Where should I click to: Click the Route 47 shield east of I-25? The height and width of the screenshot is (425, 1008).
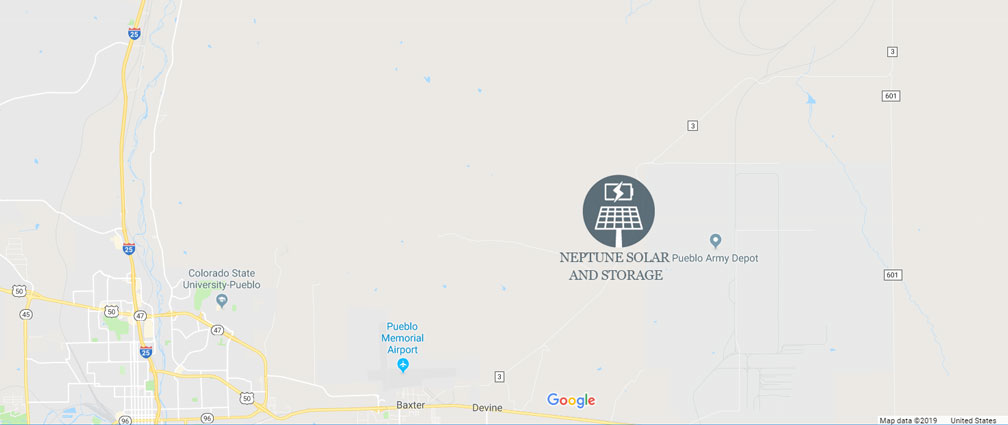tap(218, 330)
